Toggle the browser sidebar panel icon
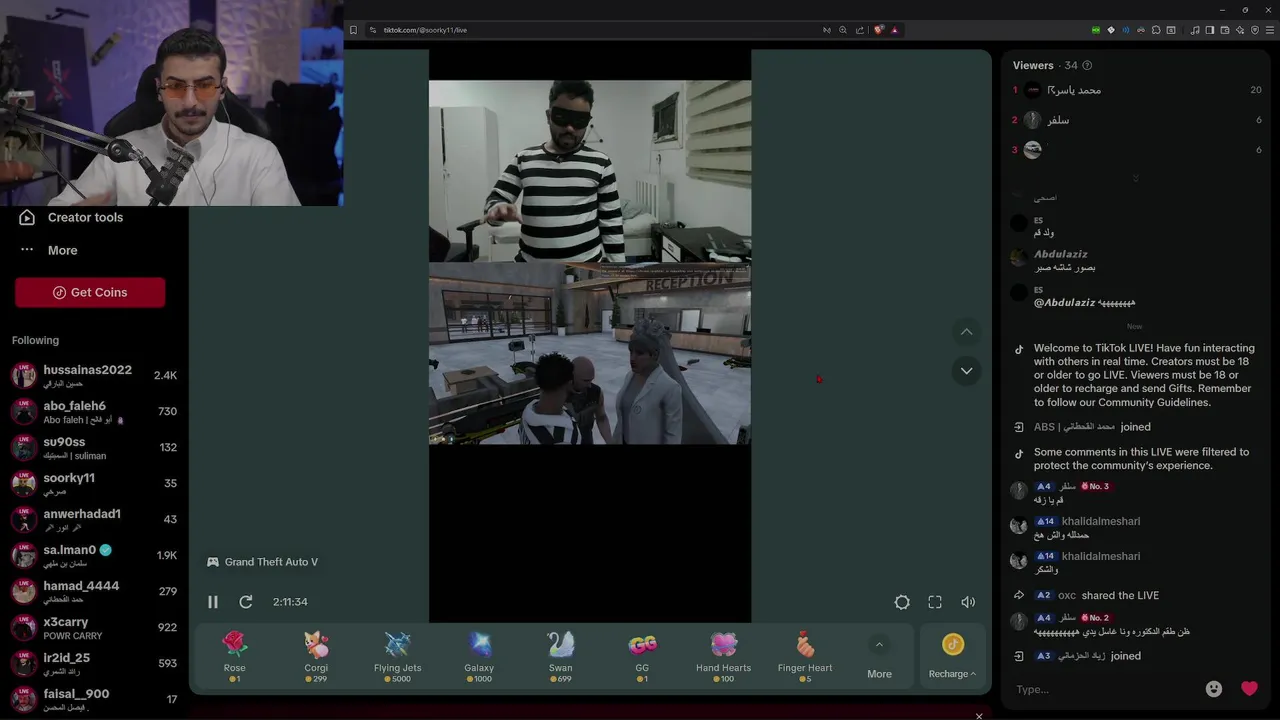Viewport: 1280px width, 720px height. [1210, 30]
